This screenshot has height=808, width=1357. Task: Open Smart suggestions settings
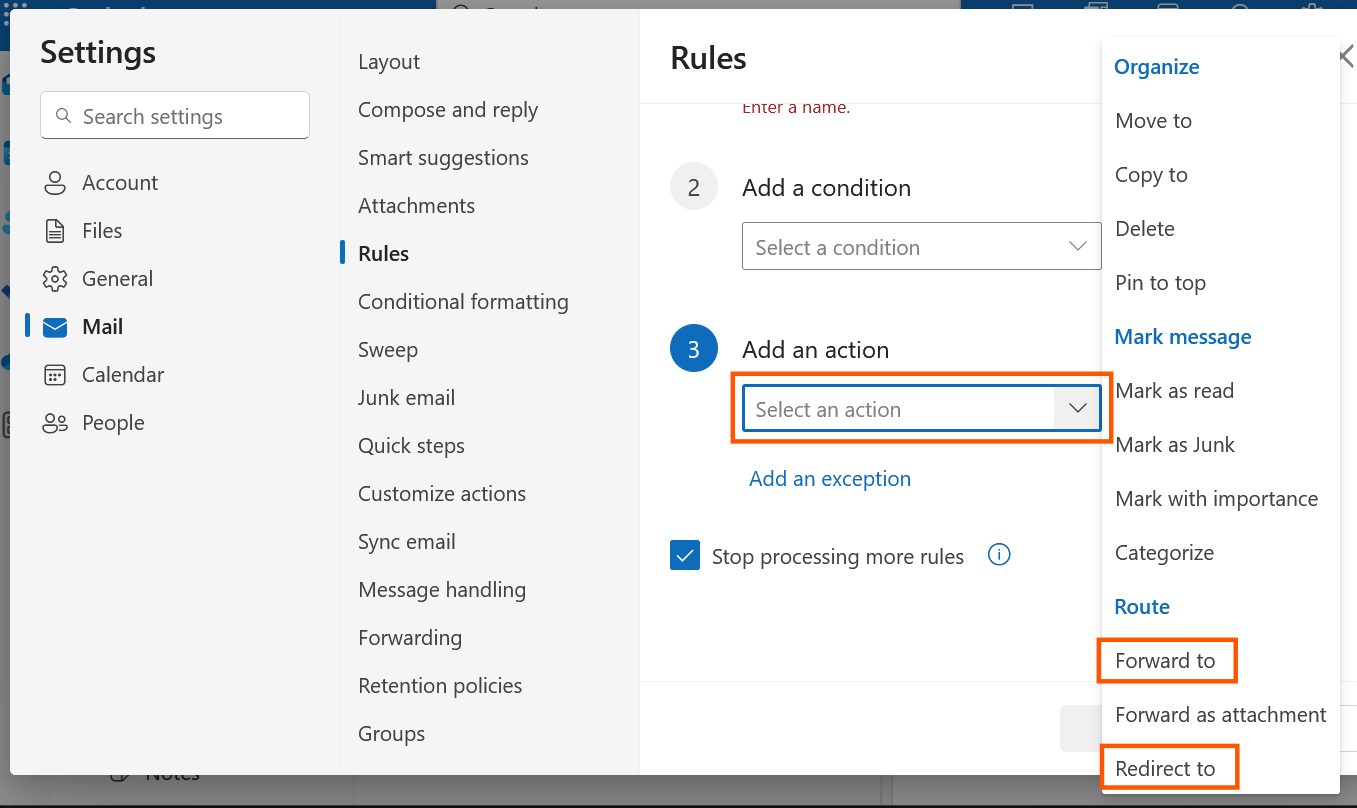click(443, 158)
